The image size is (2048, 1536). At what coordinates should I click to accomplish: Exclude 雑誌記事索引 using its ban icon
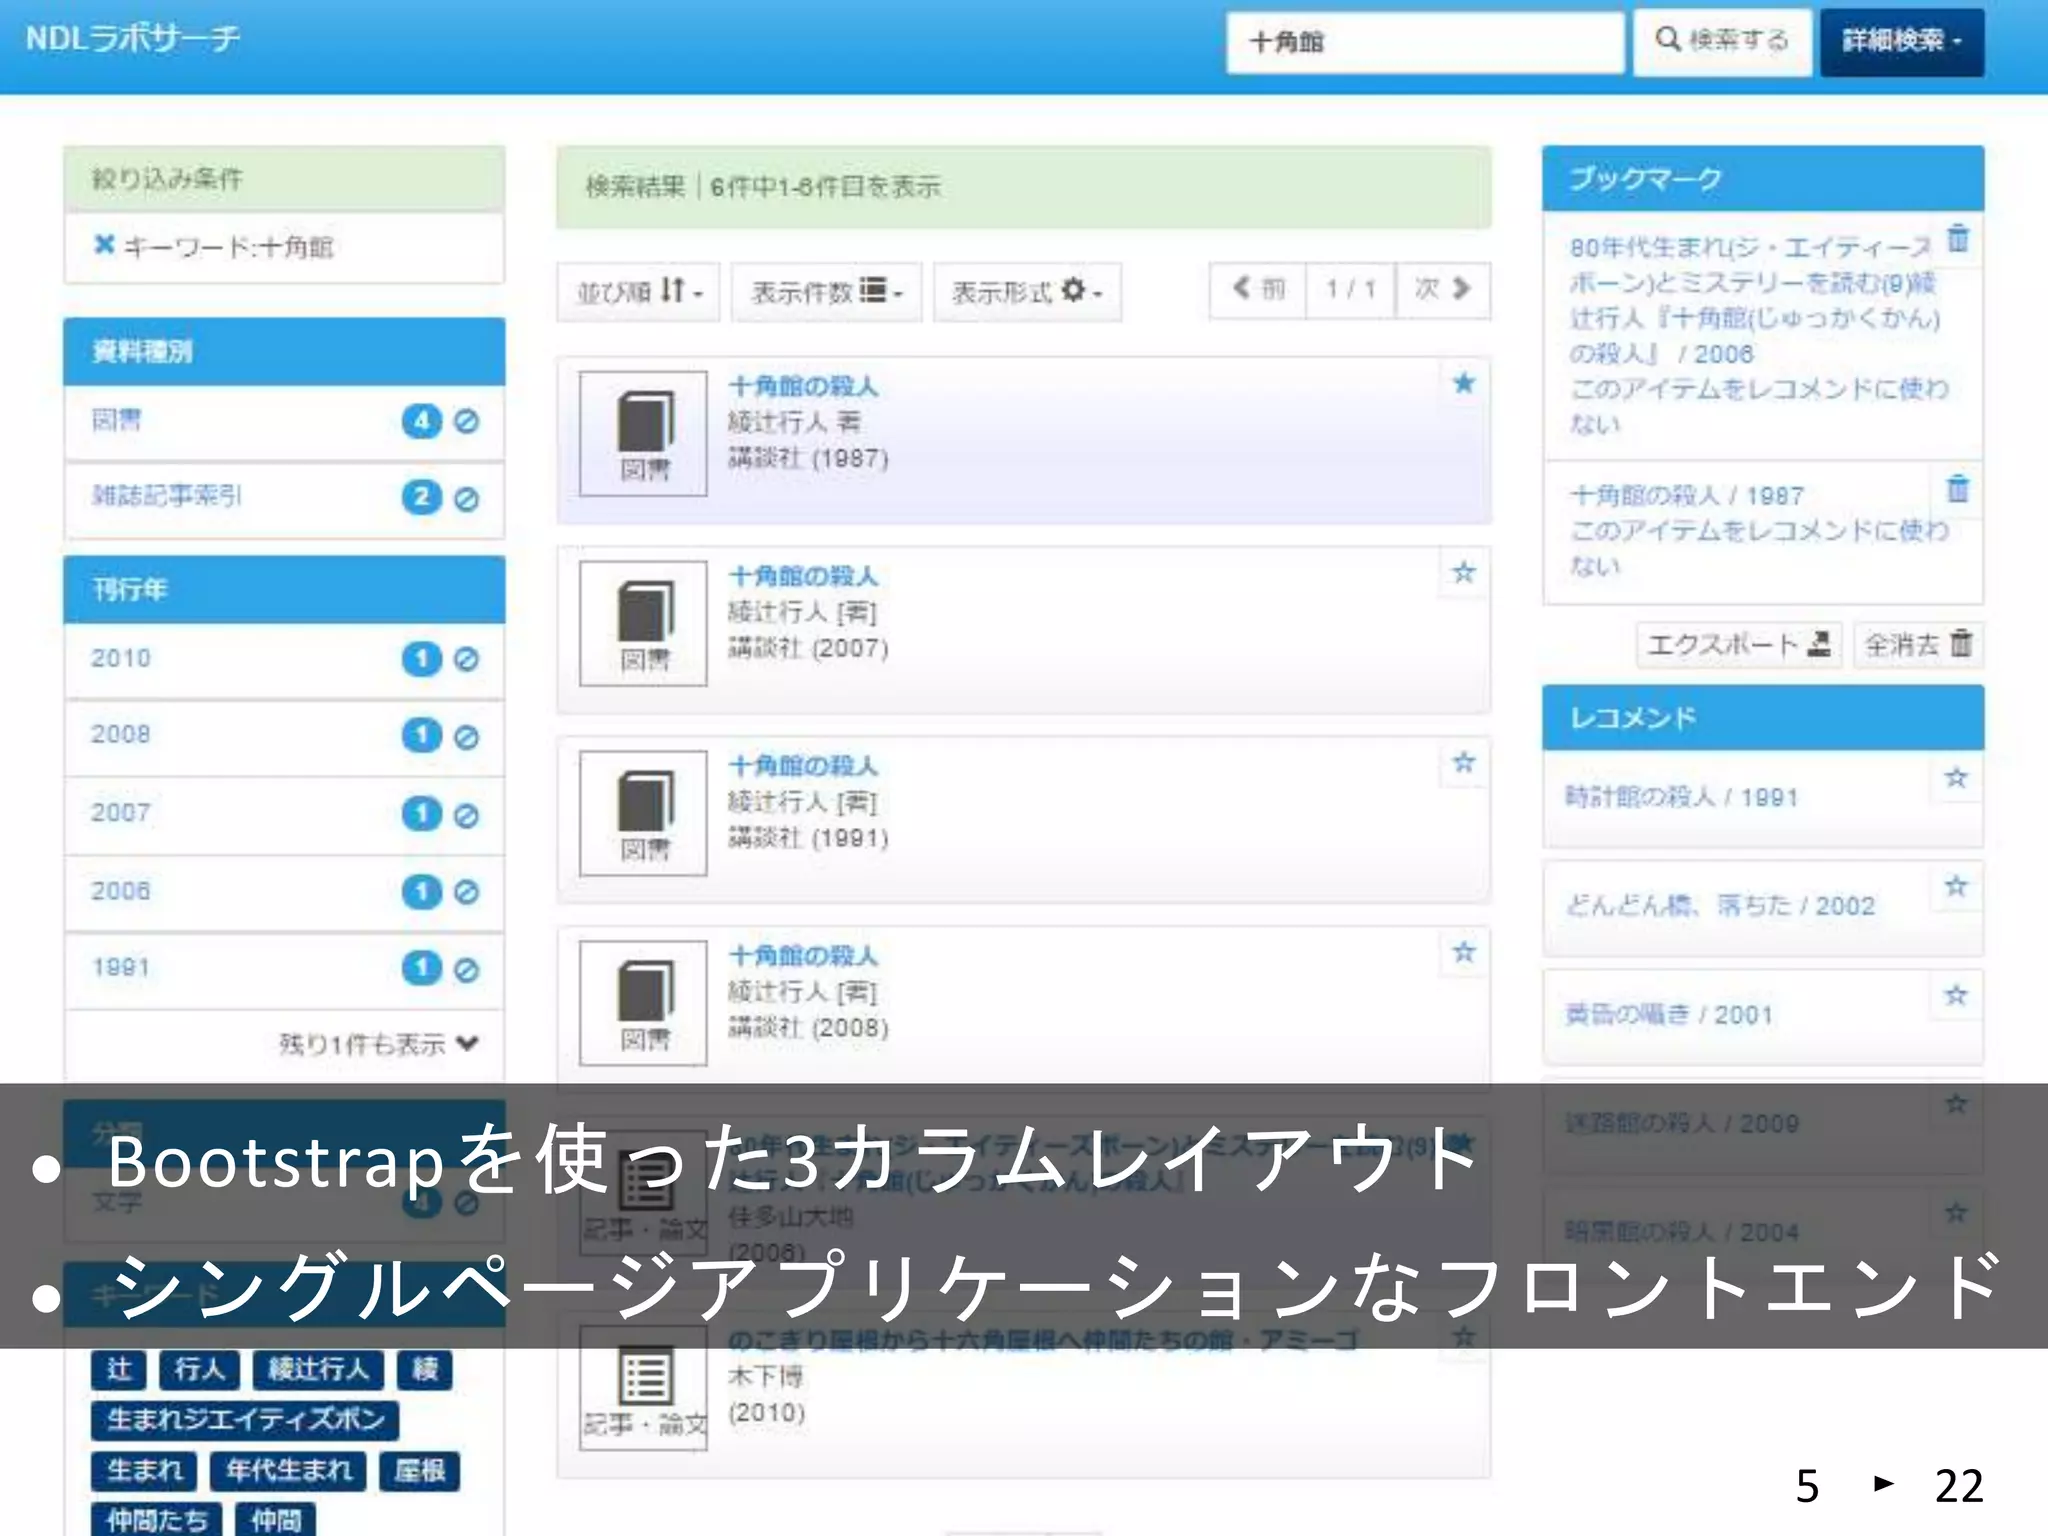(466, 498)
